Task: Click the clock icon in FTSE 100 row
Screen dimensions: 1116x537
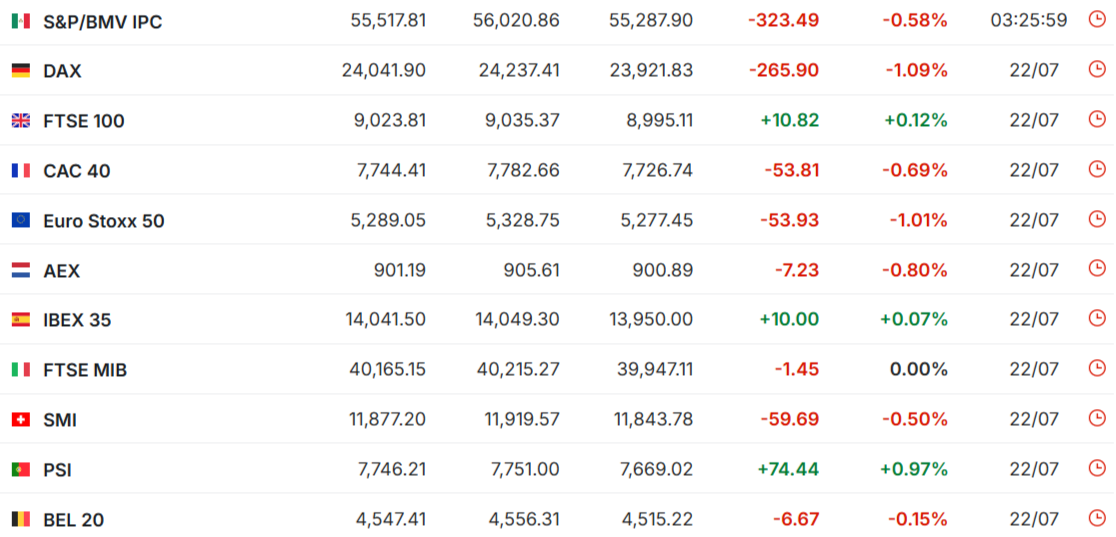Action: (1097, 119)
